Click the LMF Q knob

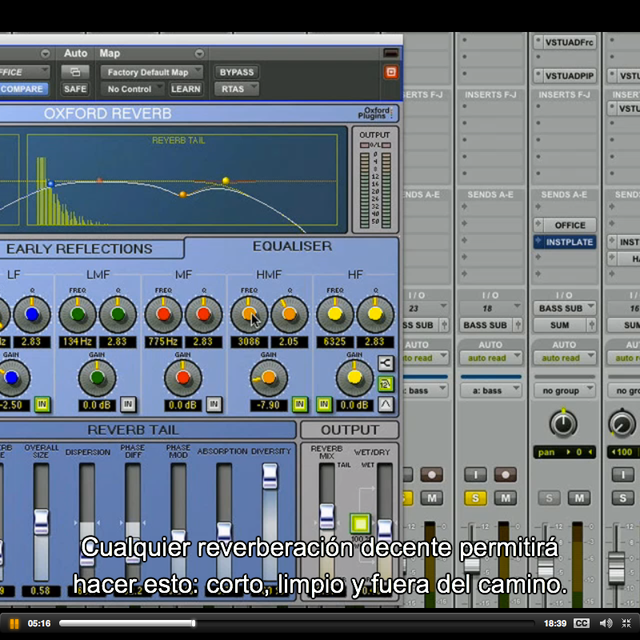[118, 314]
